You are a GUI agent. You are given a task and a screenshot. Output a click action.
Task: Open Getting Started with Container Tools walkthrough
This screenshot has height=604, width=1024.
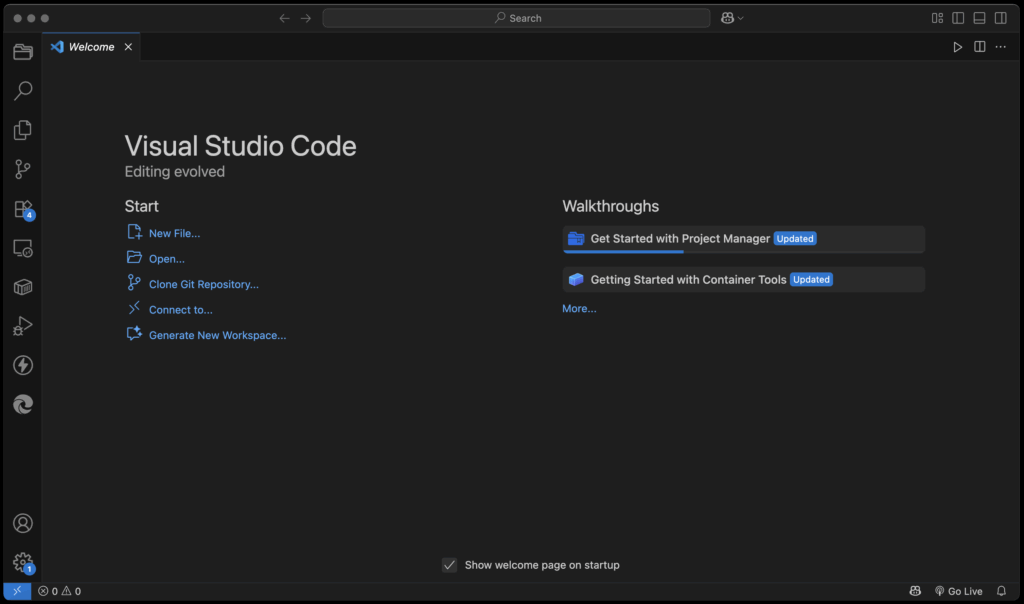(x=743, y=279)
